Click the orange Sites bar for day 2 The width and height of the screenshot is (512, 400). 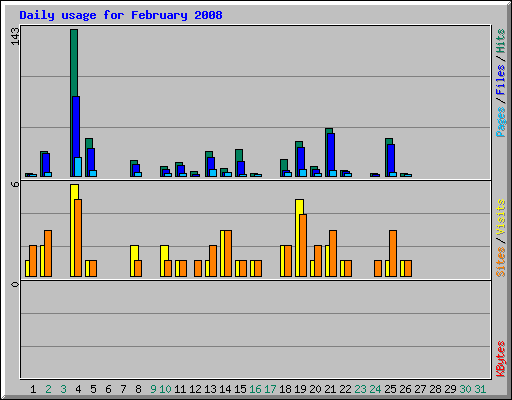[x=48, y=253]
